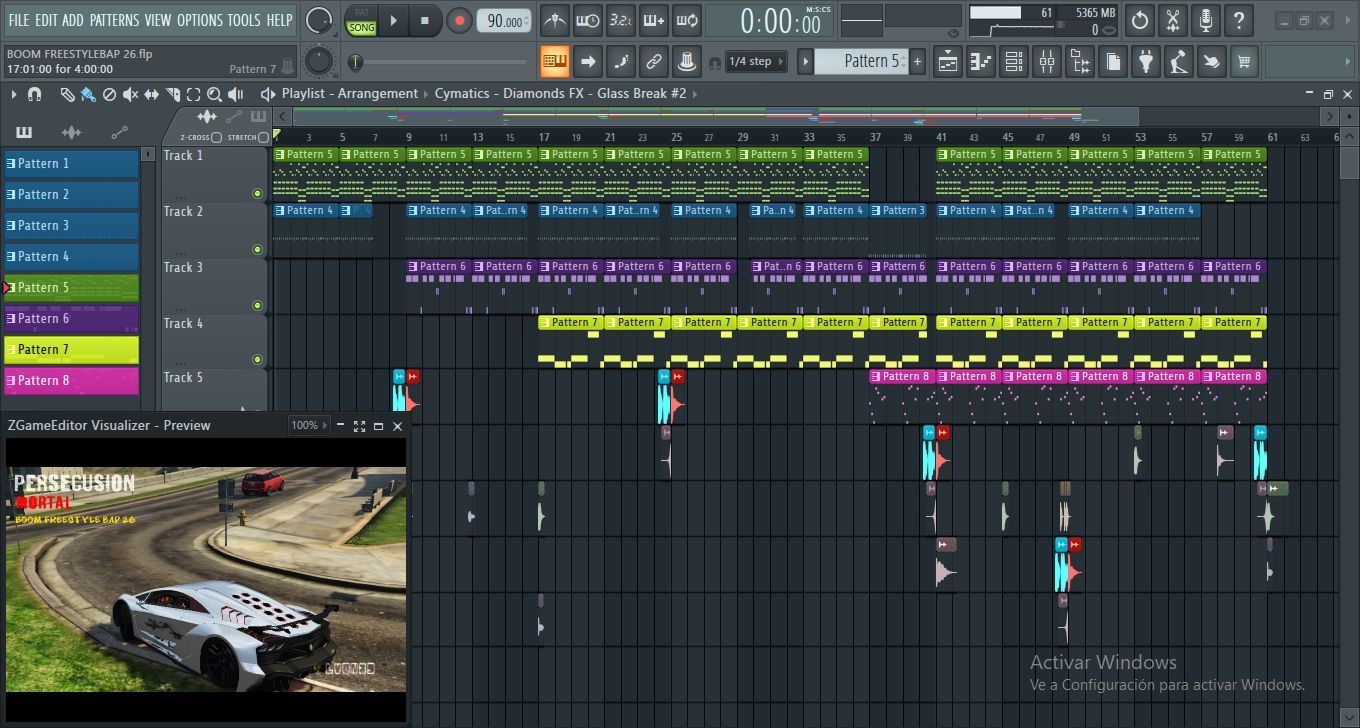Select the Paint brush tool in playlist
The height and width of the screenshot is (728, 1360).
coord(88,94)
